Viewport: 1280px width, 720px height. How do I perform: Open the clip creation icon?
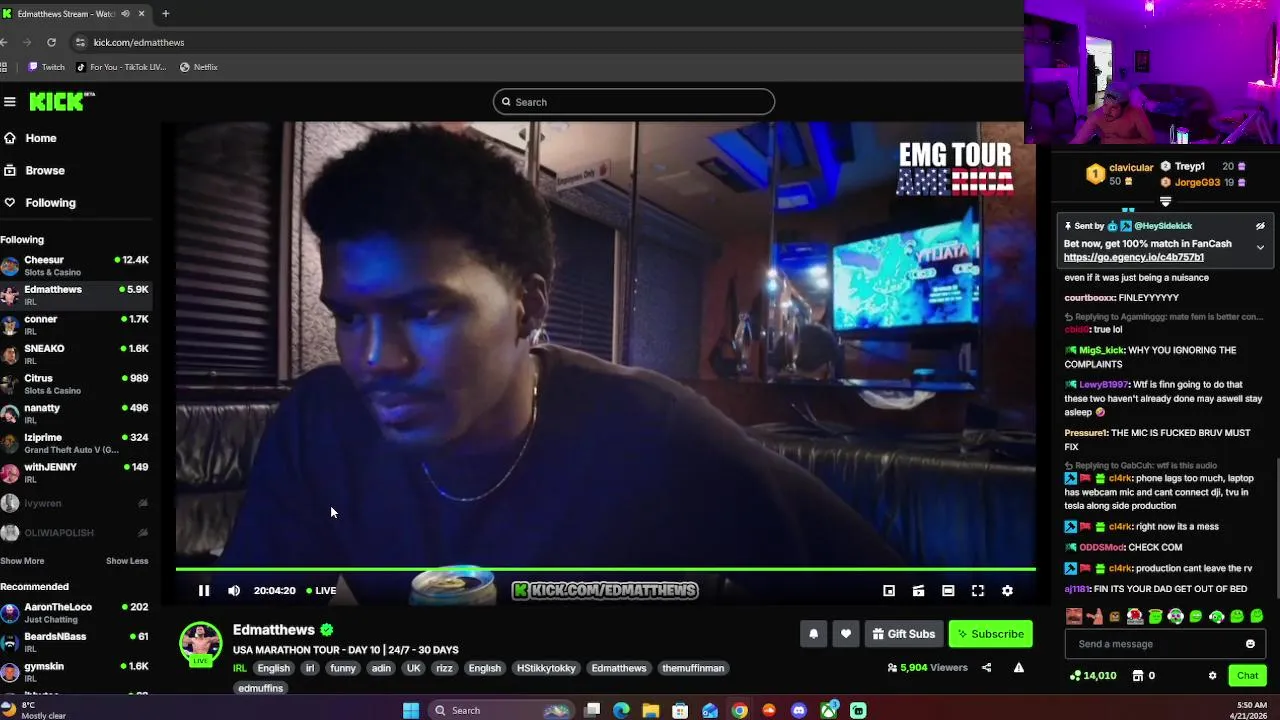[x=918, y=591]
